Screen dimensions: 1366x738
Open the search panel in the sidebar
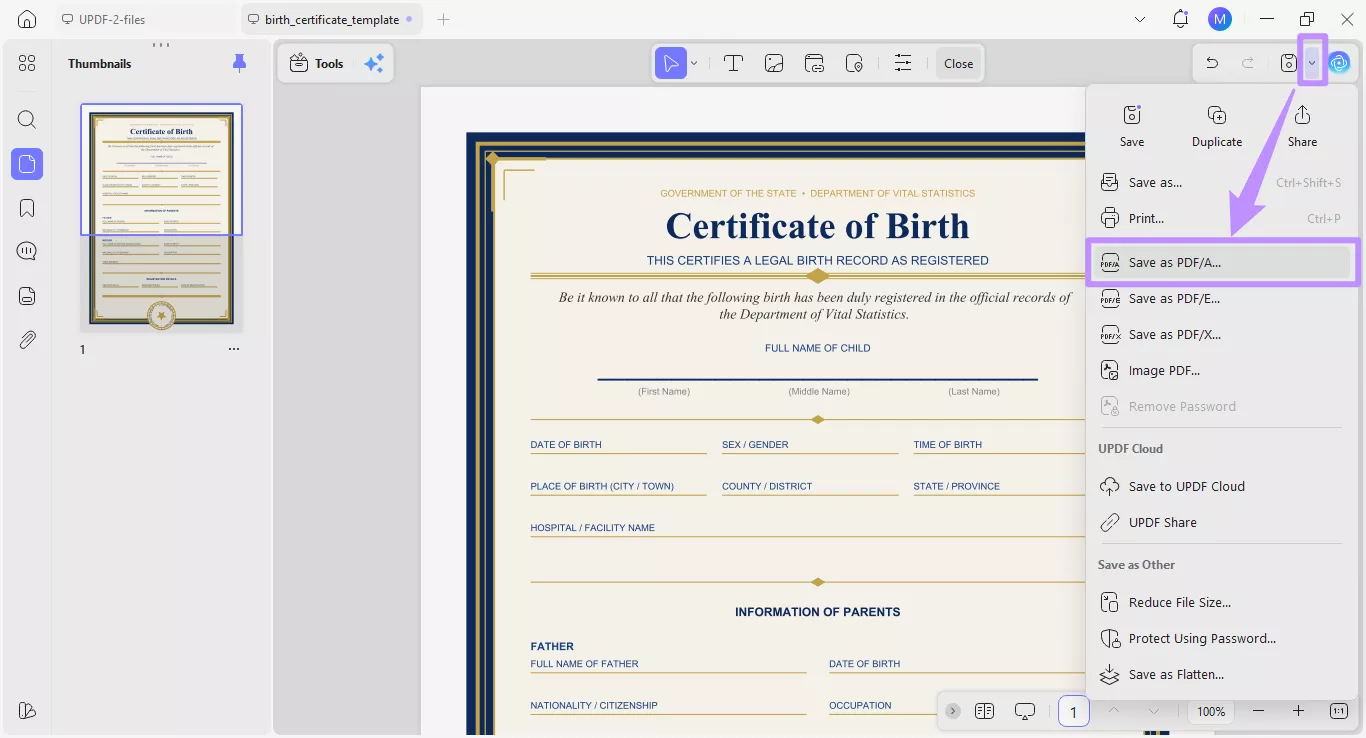26,119
